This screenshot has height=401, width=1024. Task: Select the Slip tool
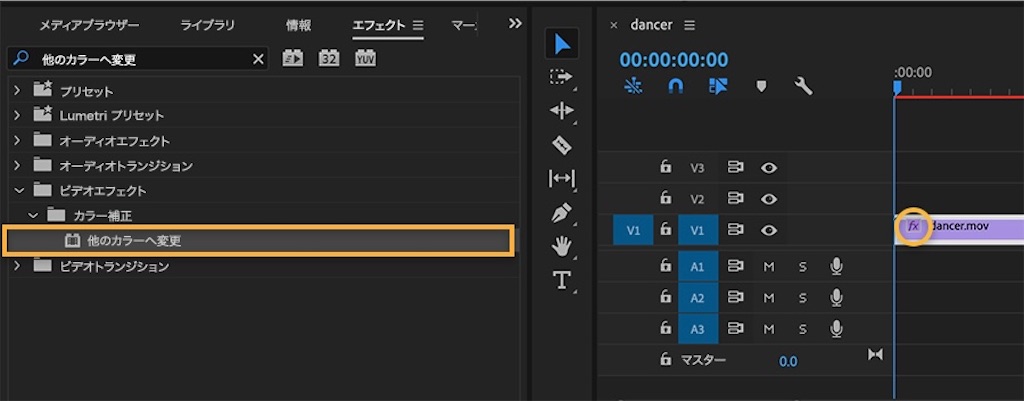tap(562, 178)
